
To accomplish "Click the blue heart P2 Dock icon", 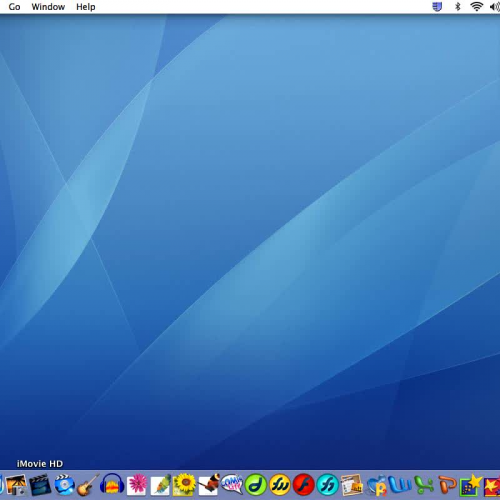I will tap(377, 485).
